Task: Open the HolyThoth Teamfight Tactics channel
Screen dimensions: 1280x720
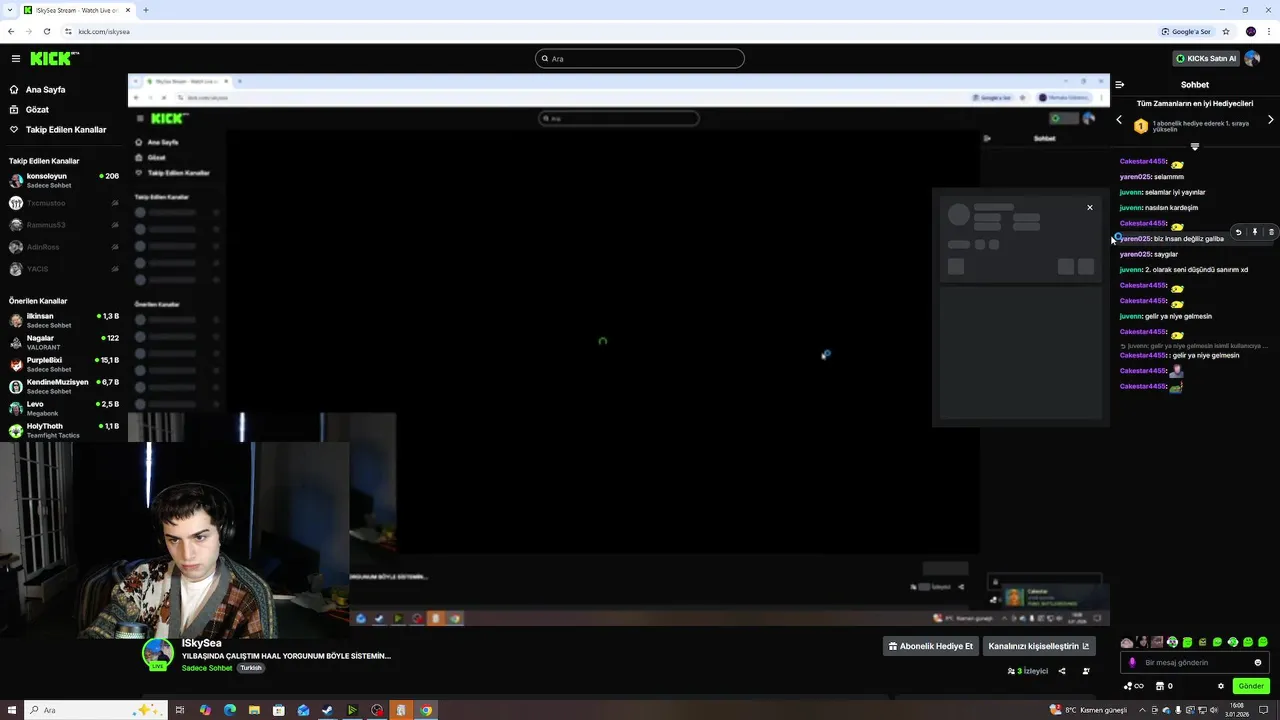Action: (64, 430)
